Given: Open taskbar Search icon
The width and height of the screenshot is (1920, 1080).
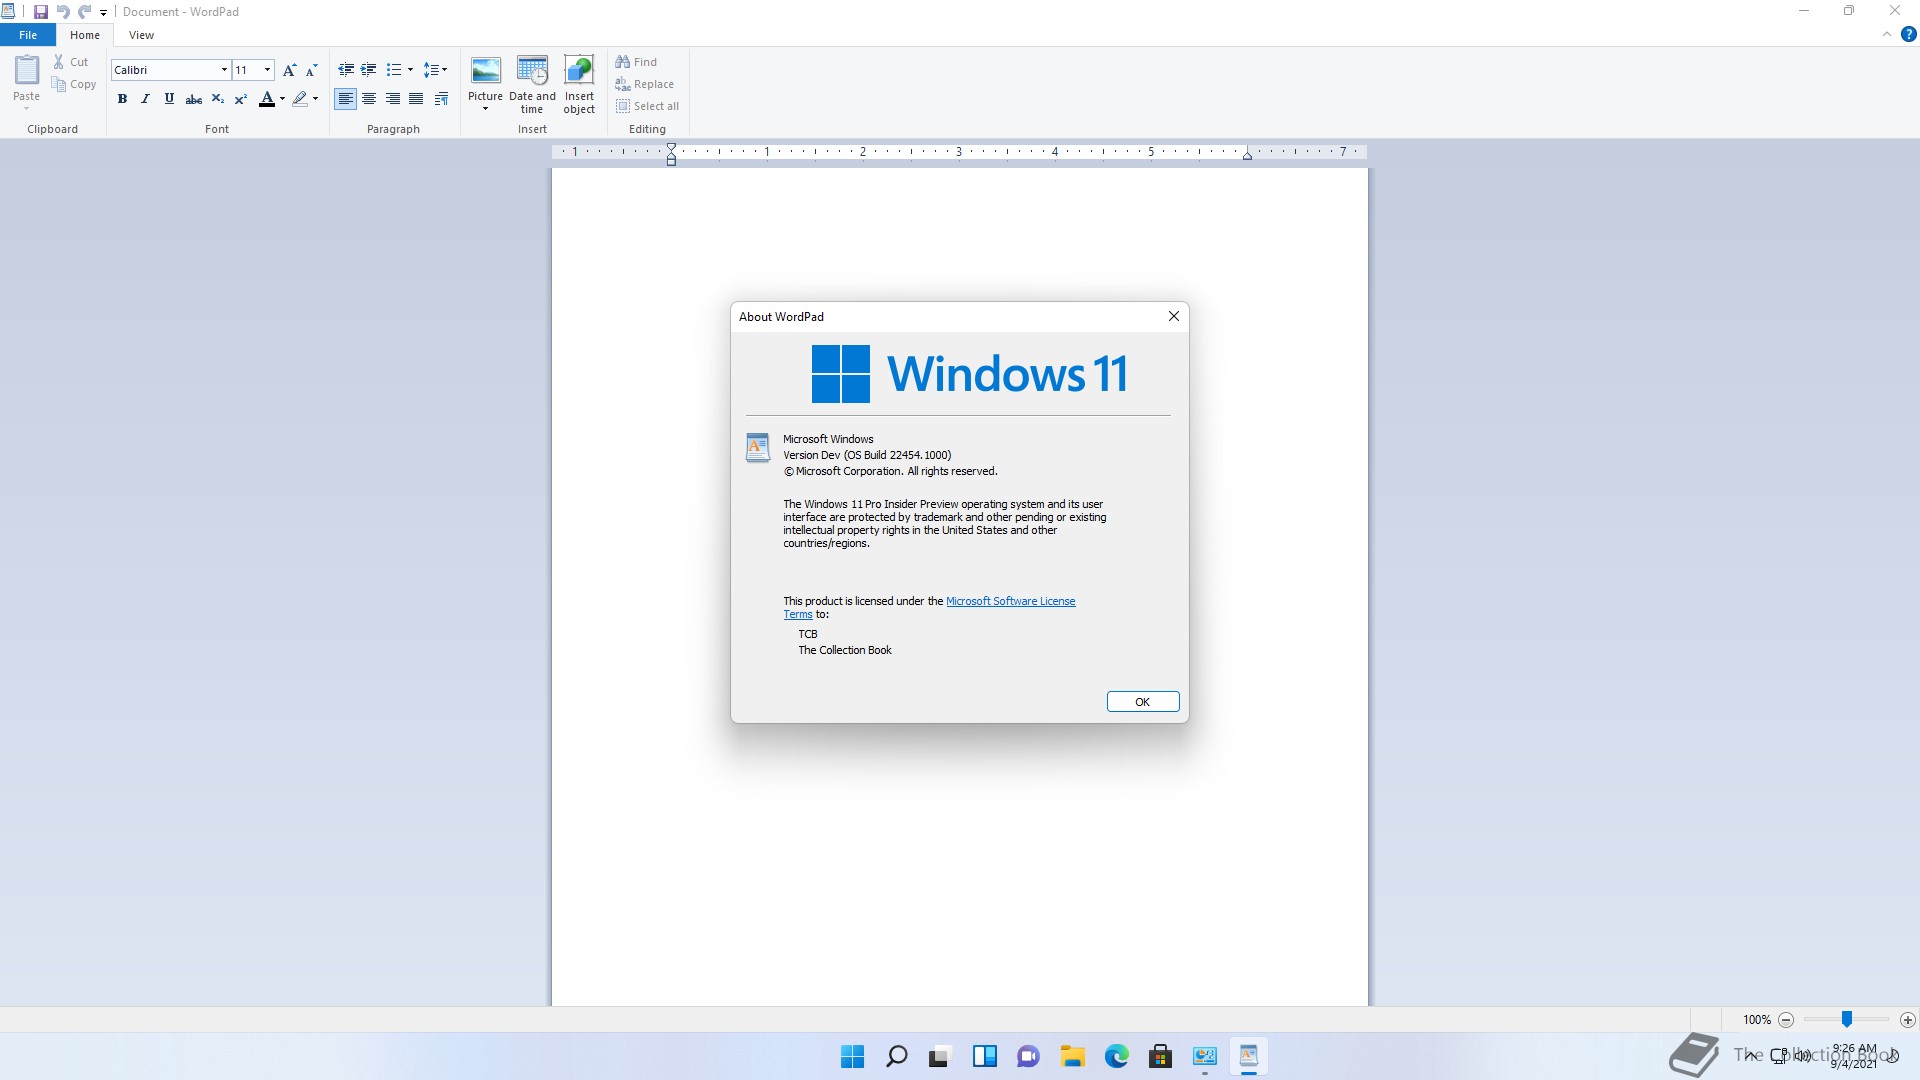Looking at the screenshot, I should [896, 1056].
